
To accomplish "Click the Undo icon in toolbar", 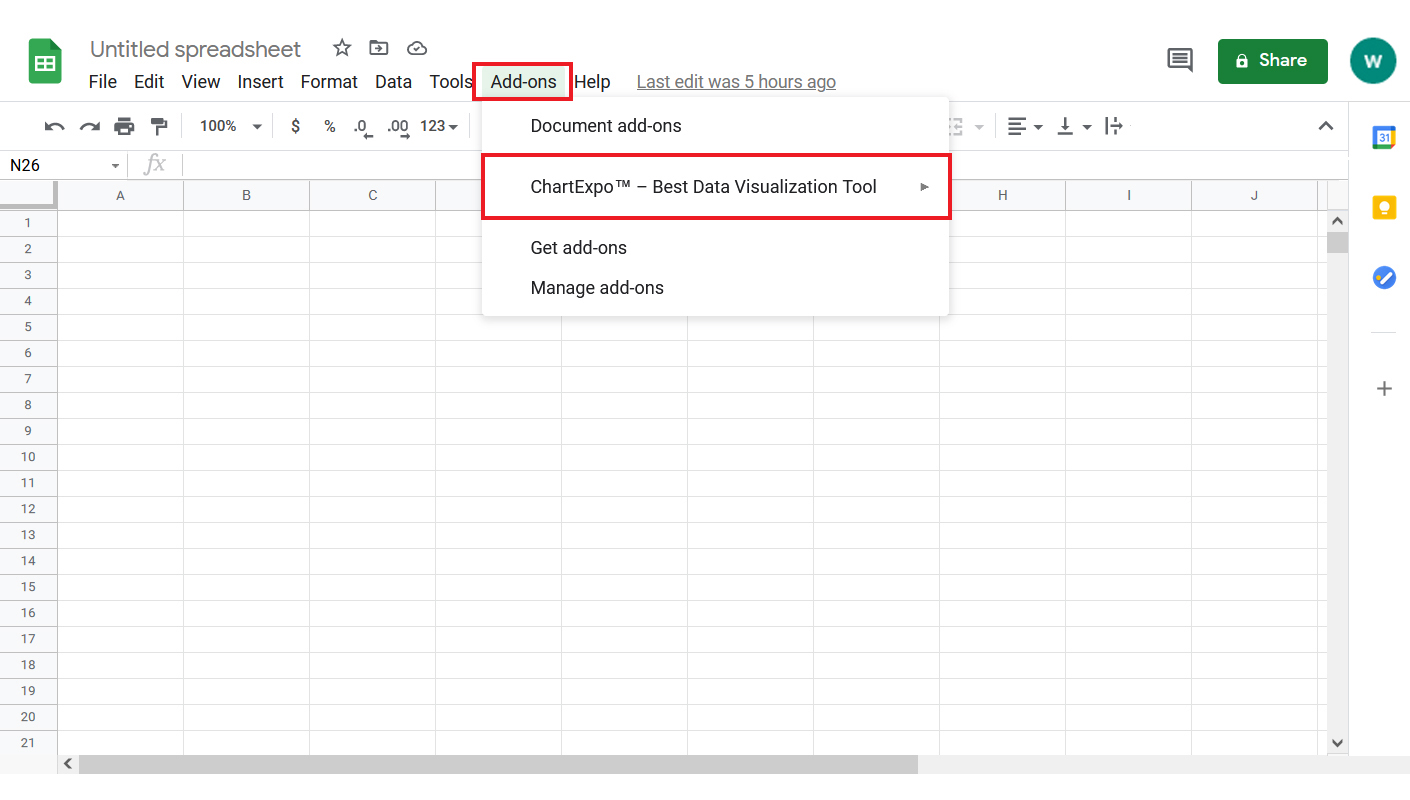I will (x=55, y=126).
